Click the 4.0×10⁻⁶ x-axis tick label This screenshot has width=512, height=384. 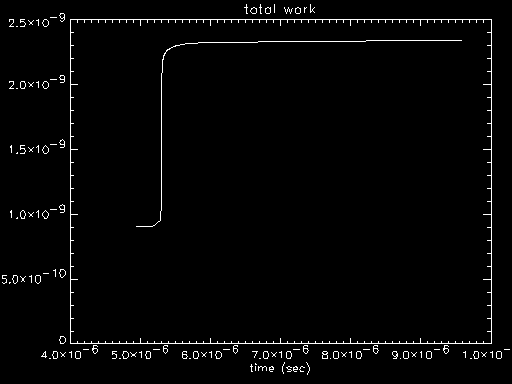(x=70, y=352)
